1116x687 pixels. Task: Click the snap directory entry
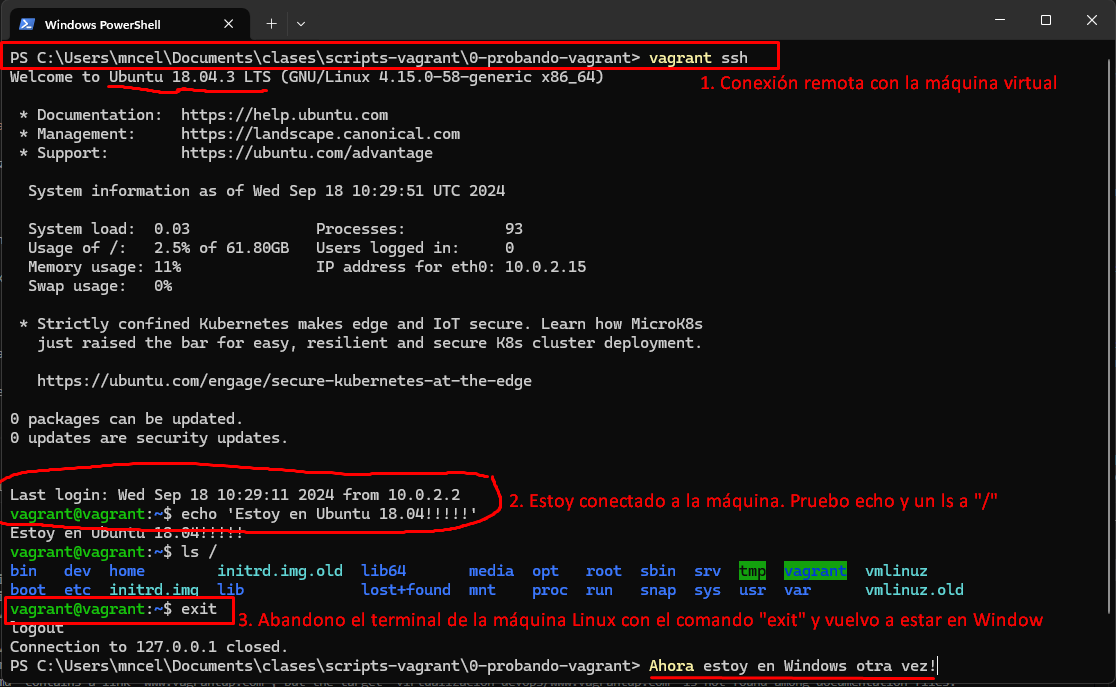point(658,589)
